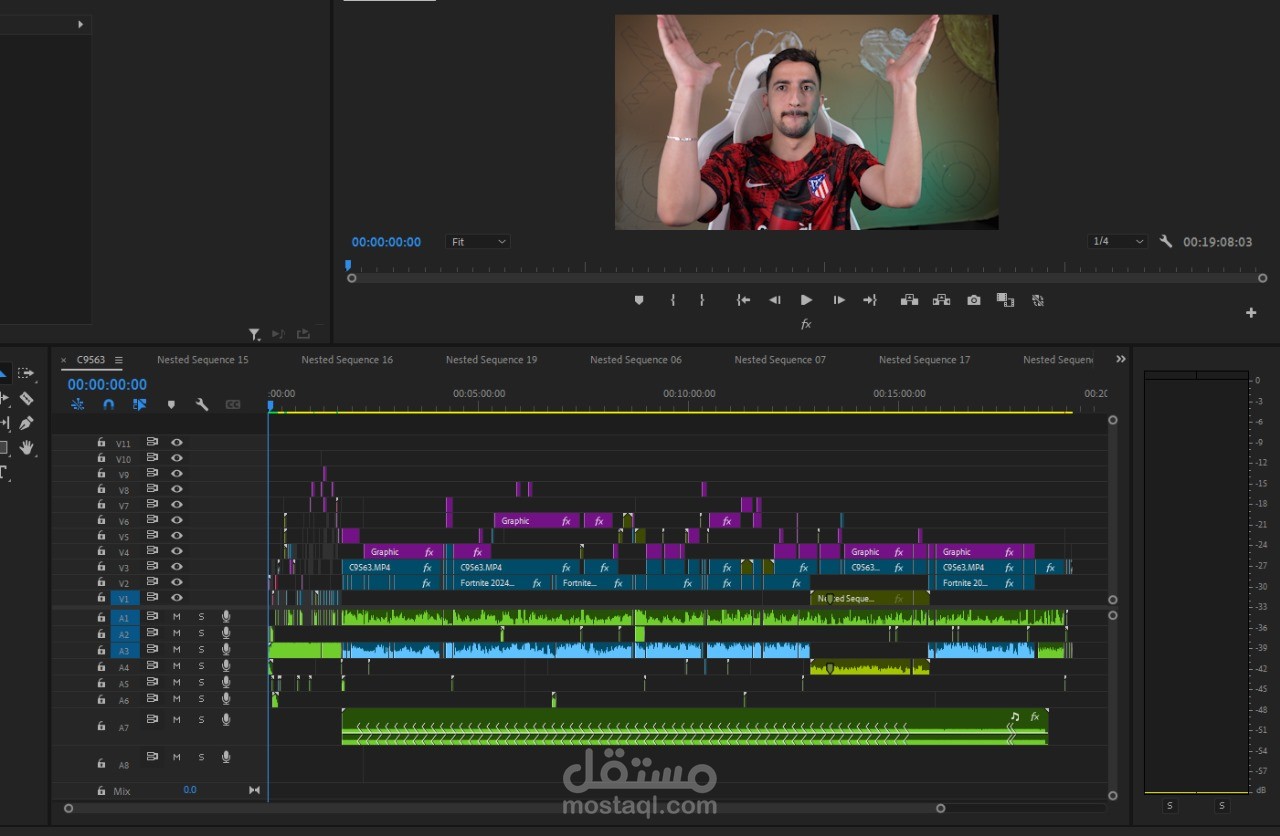The width and height of the screenshot is (1280, 836).
Task: Hide track V6 output
Action: pos(177,520)
